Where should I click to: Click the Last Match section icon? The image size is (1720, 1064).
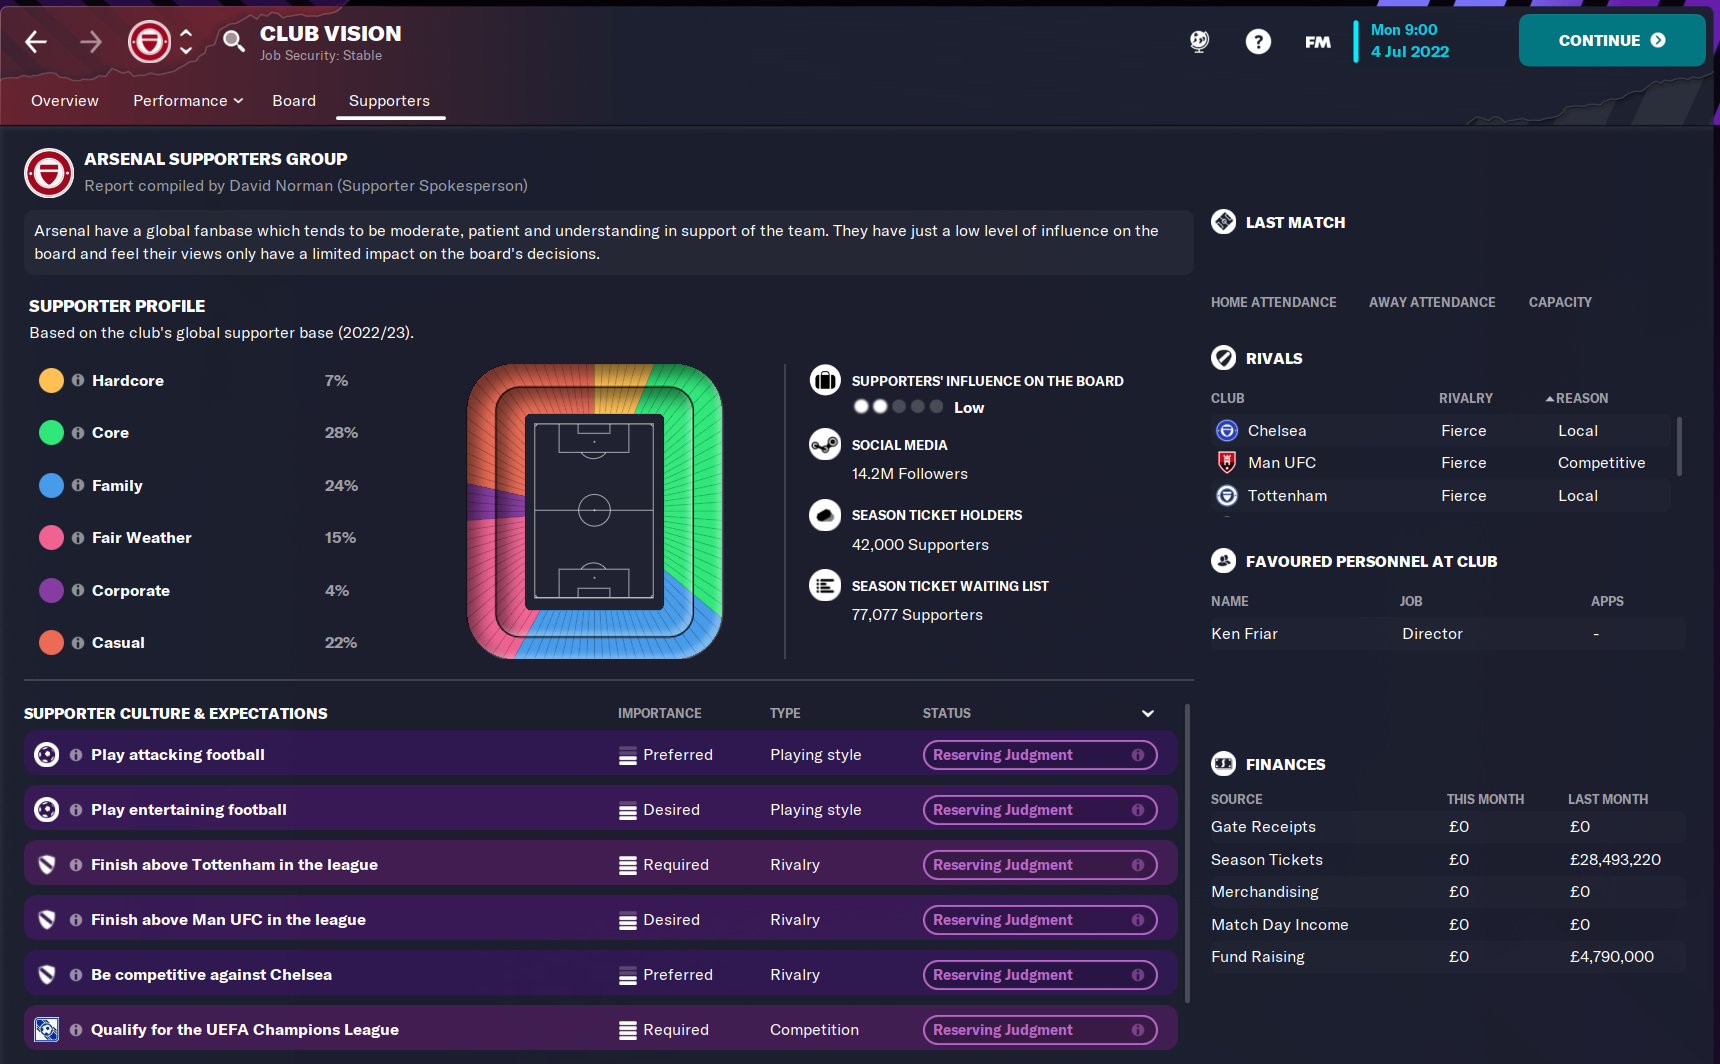pos(1224,222)
